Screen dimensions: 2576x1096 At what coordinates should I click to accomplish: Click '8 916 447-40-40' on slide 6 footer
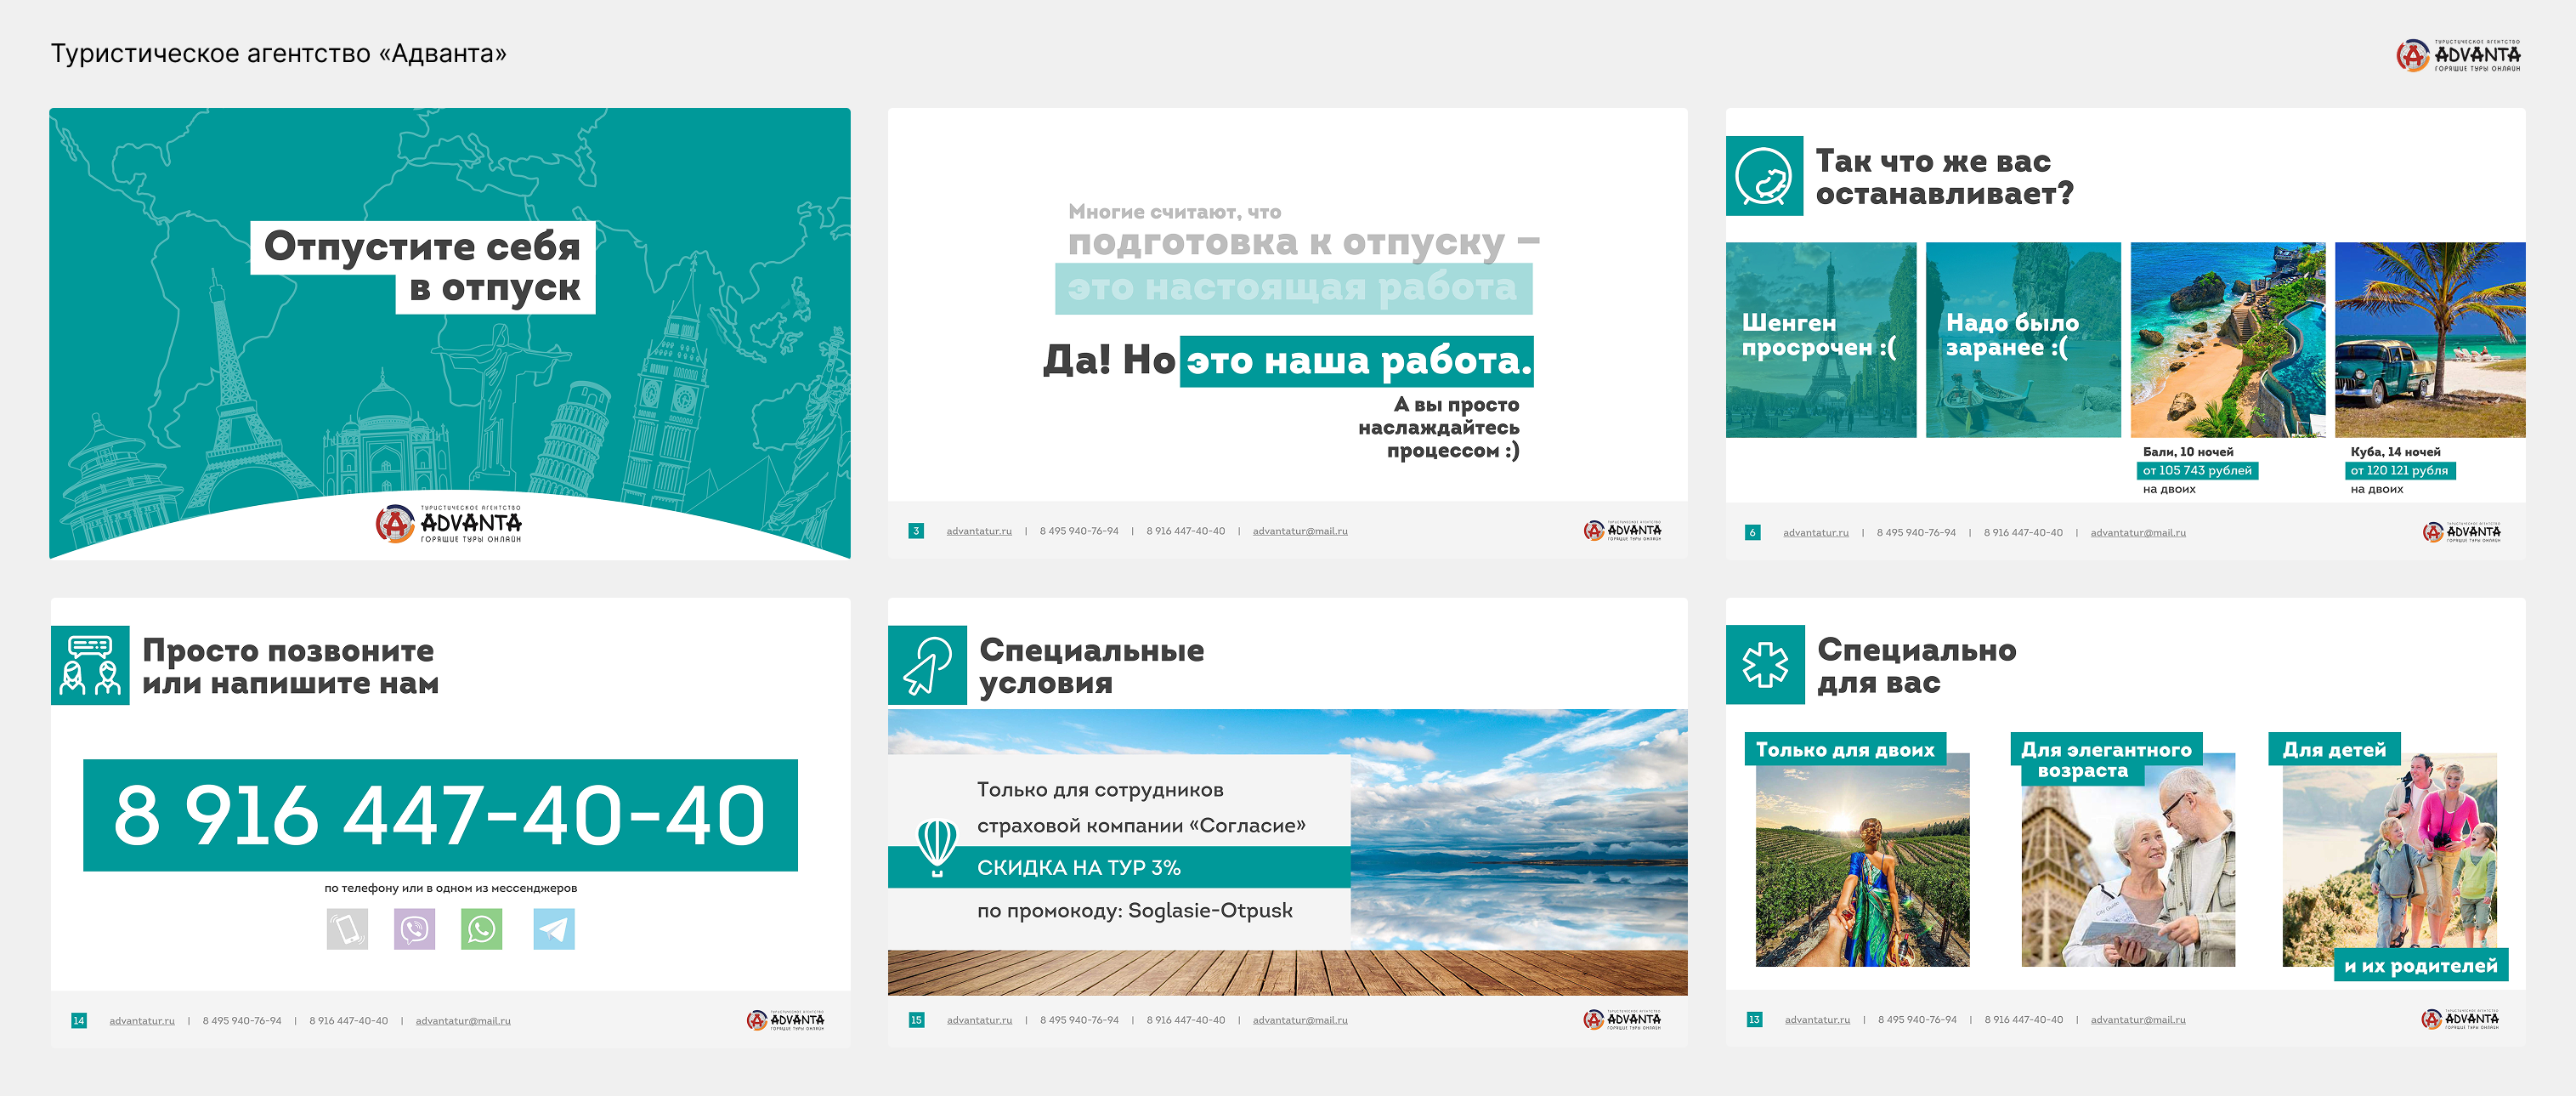(x=2023, y=532)
